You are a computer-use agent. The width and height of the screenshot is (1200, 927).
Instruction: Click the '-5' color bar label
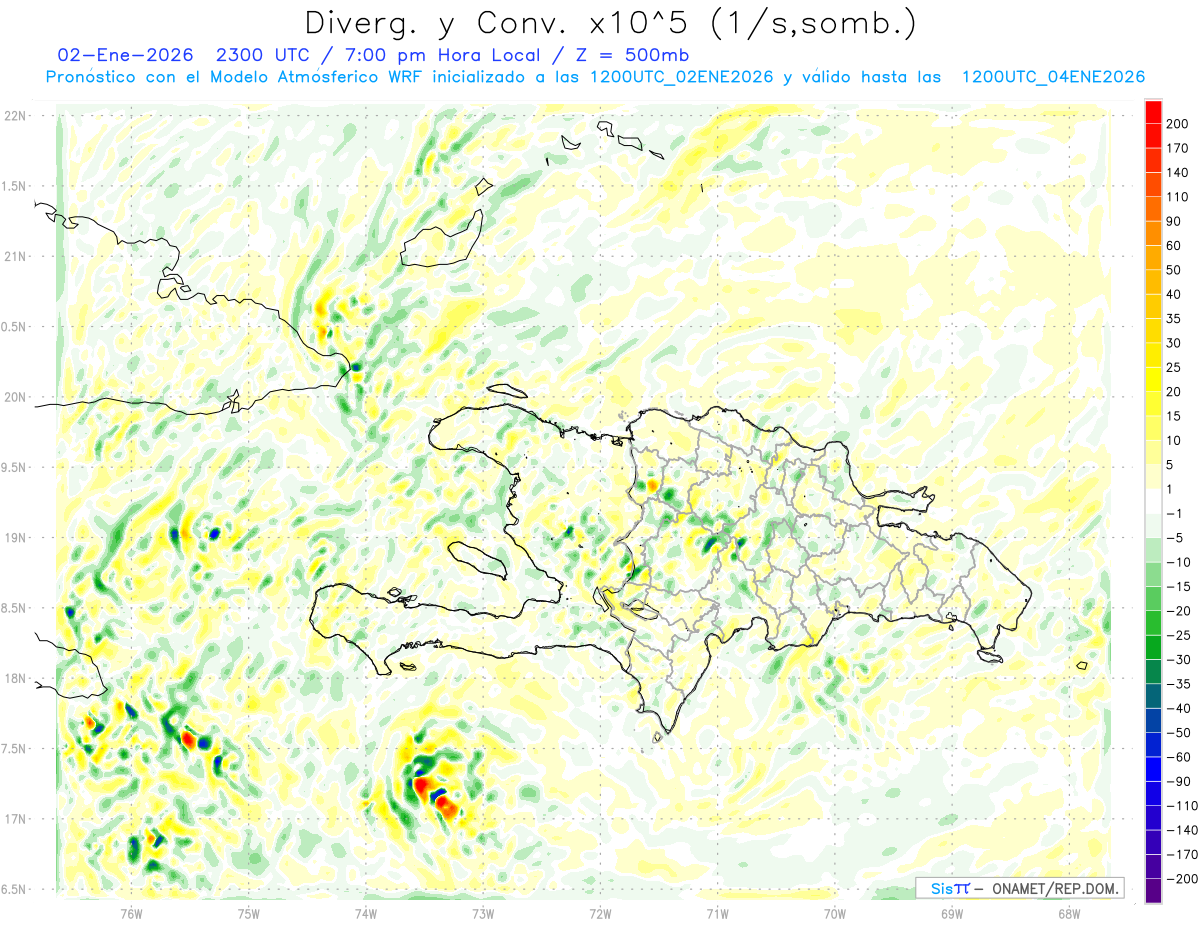point(1177,538)
